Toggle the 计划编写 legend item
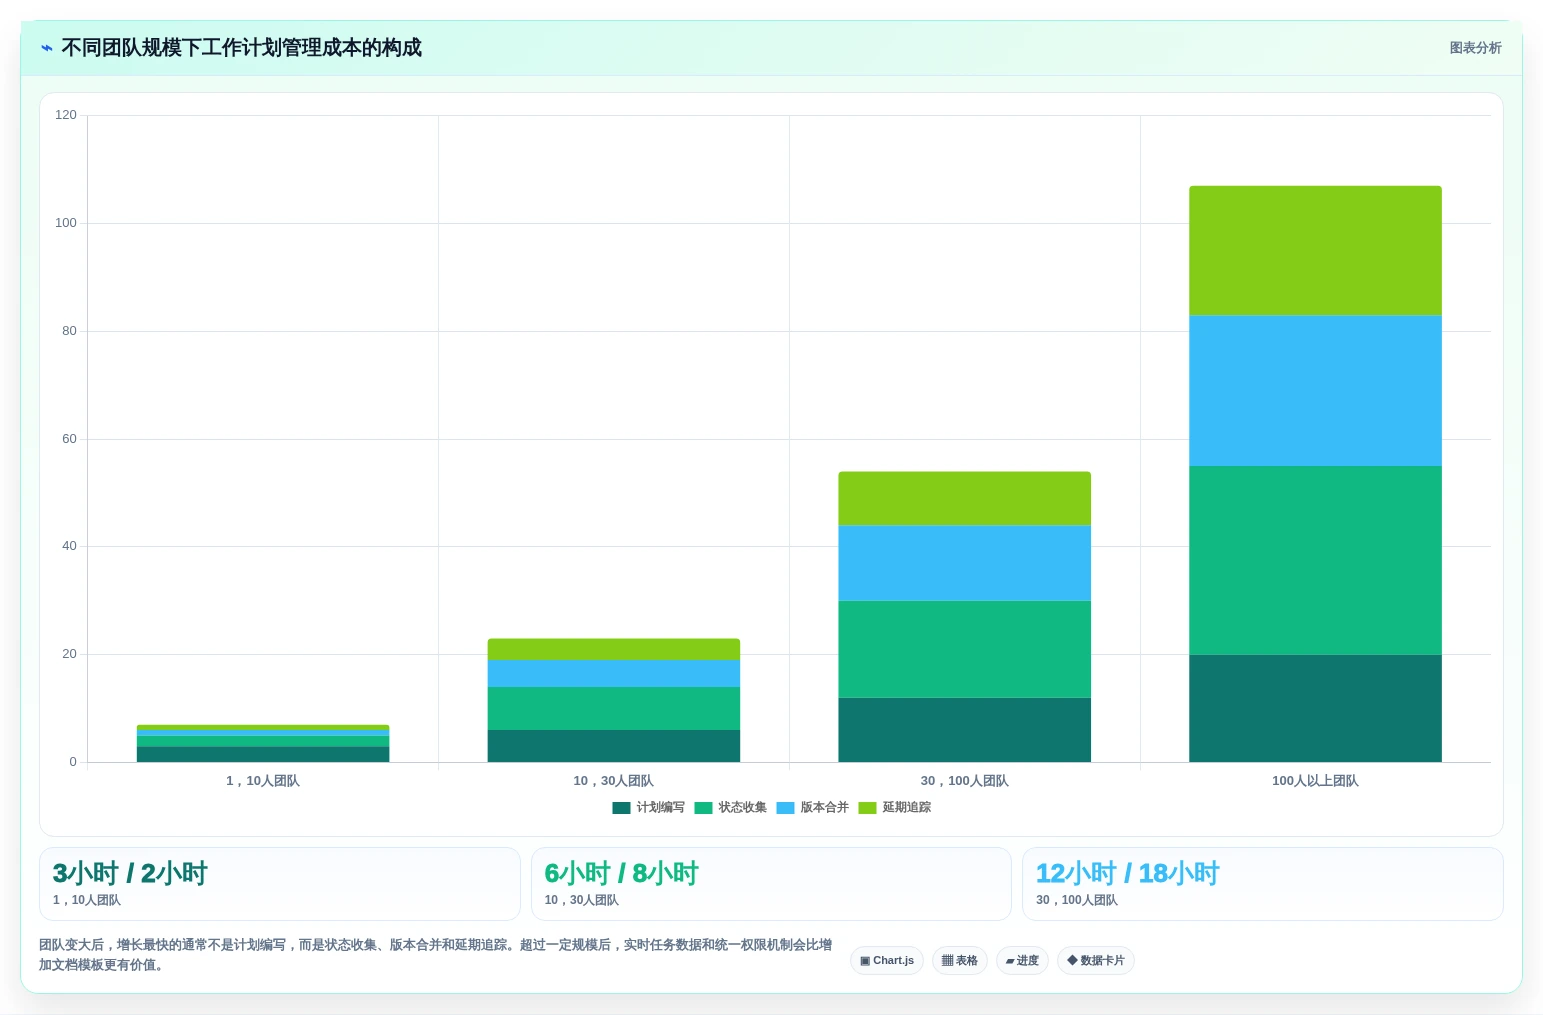 [x=648, y=808]
